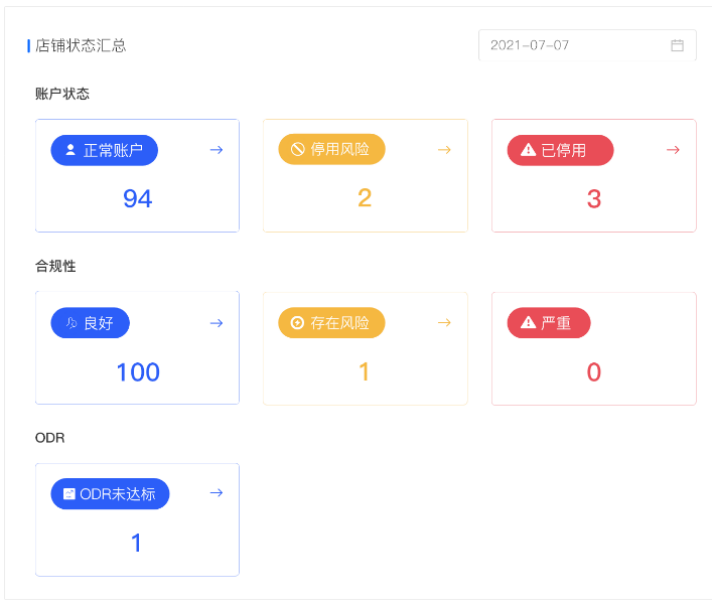This screenshot has height=607, width=712.
Task: Click the 3 disabled accounts count
Action: [x=594, y=199]
